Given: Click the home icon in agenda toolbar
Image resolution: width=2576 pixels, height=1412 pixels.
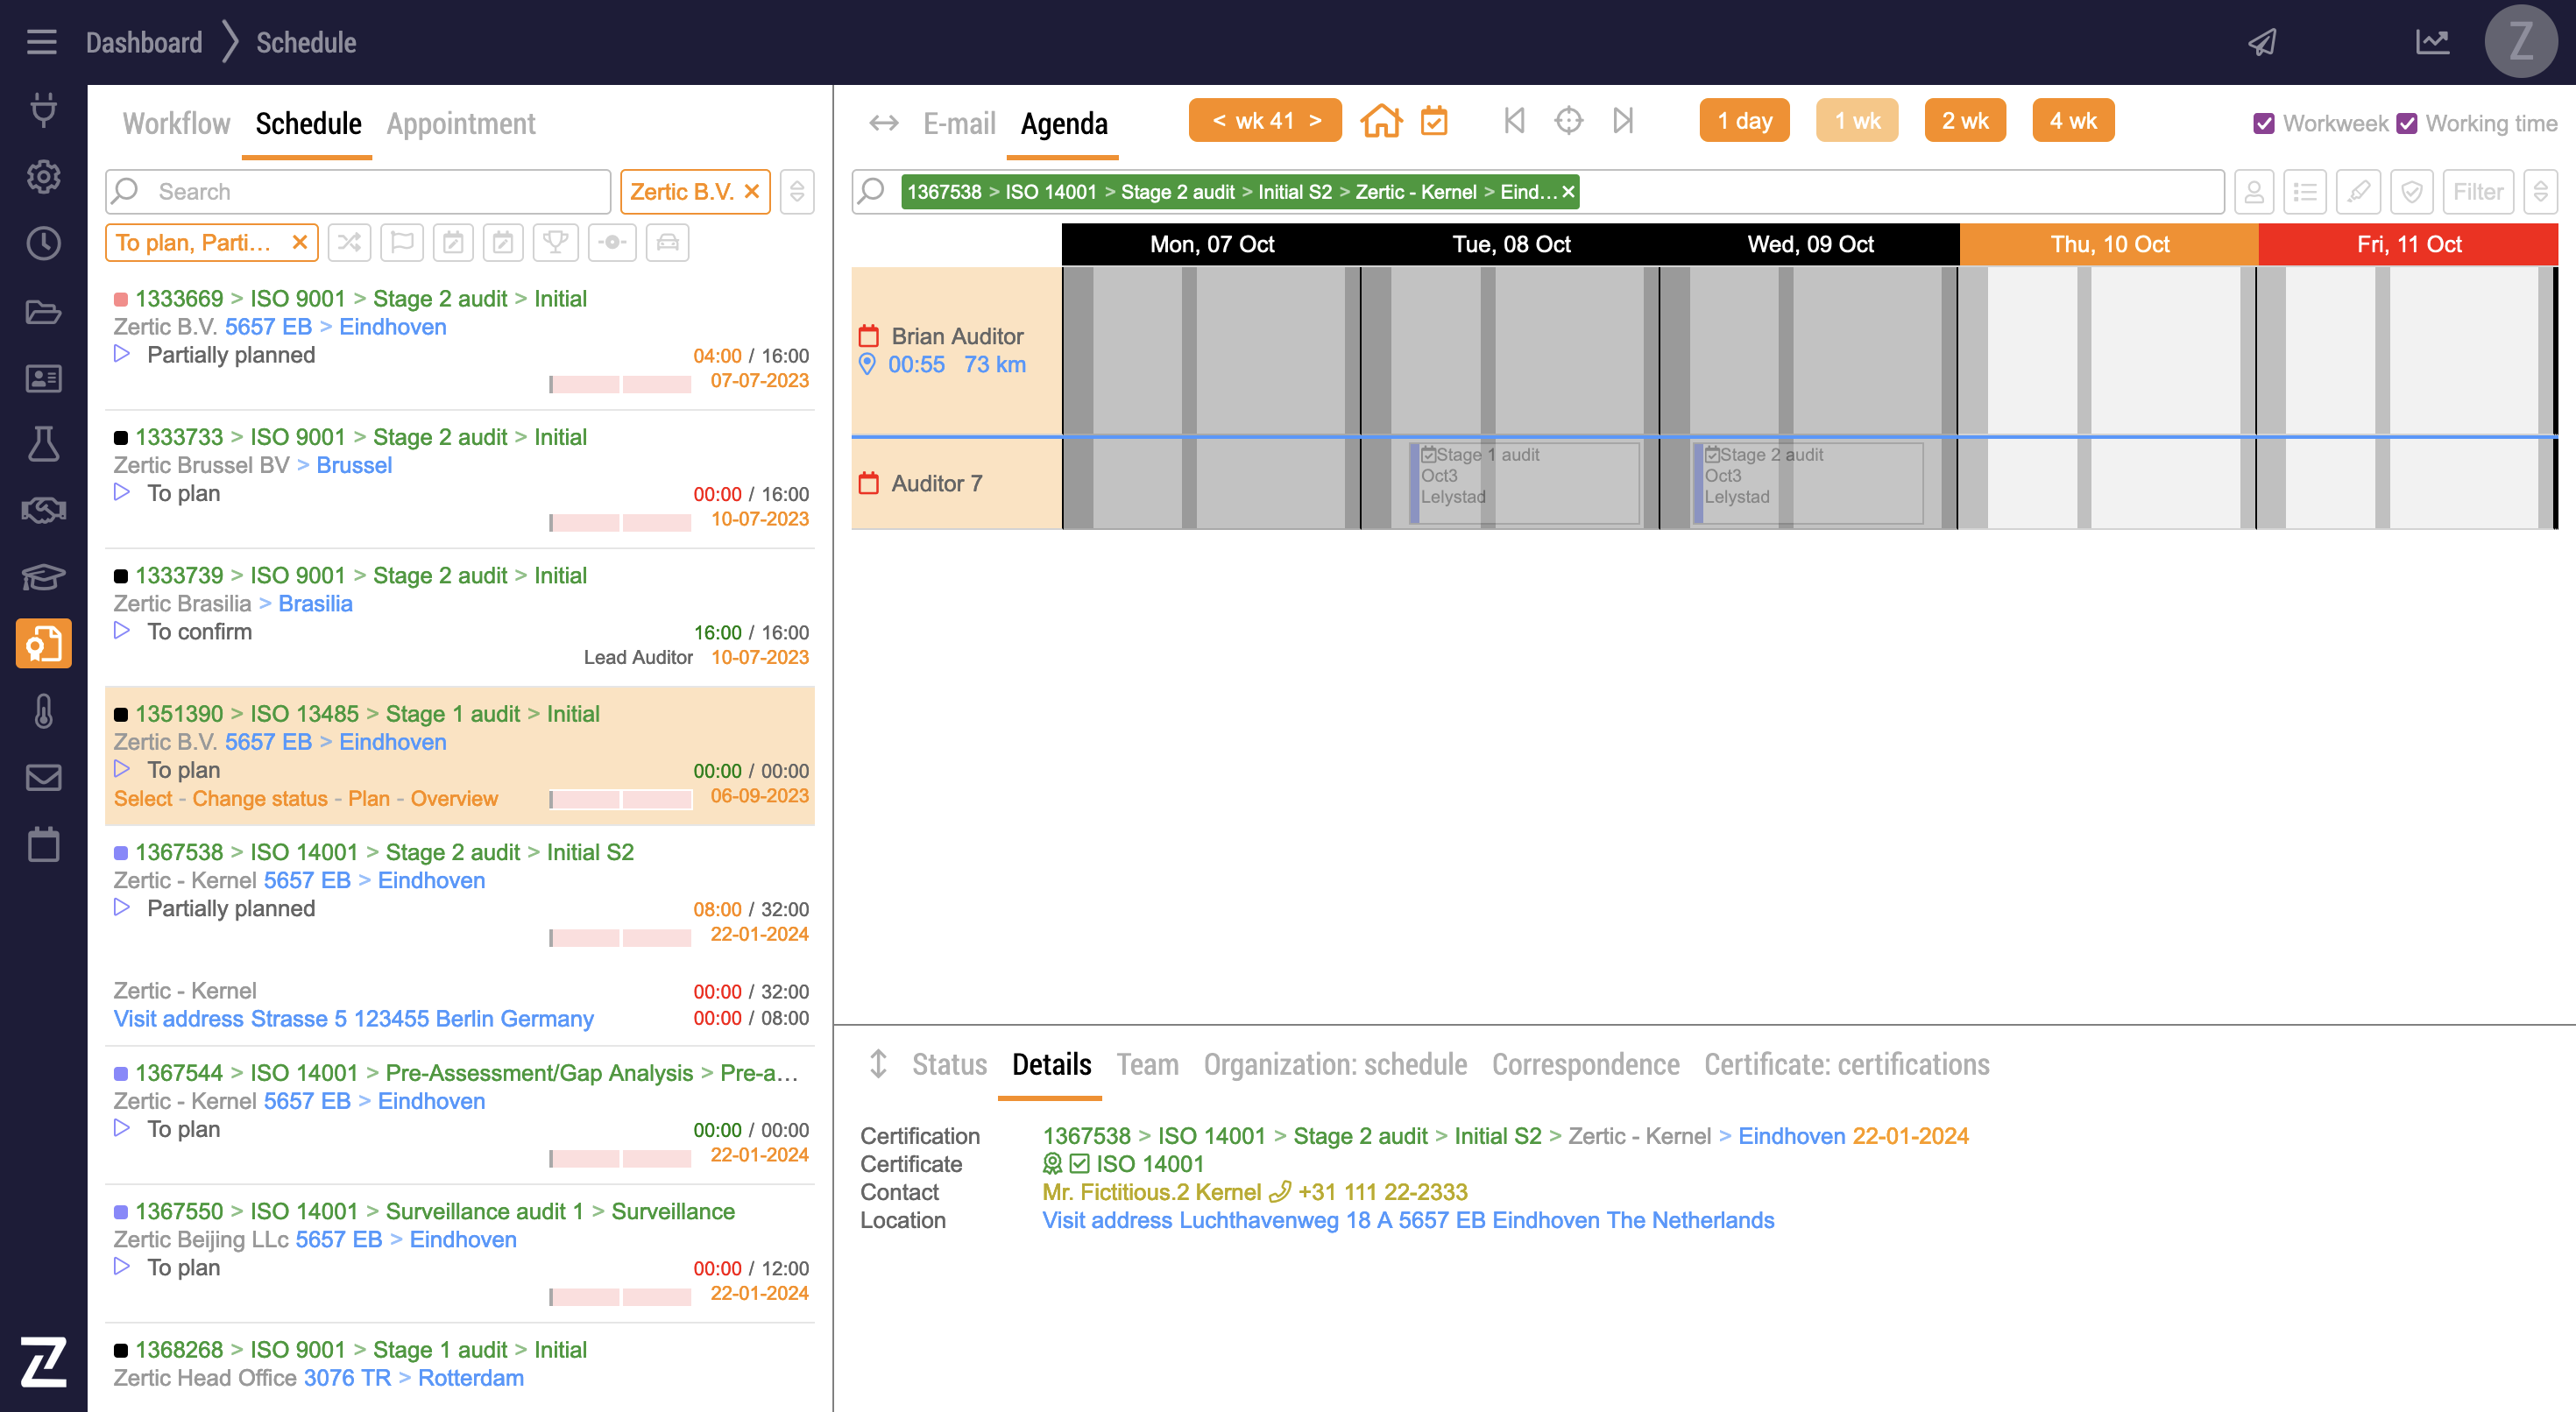Looking at the screenshot, I should [x=1381, y=121].
